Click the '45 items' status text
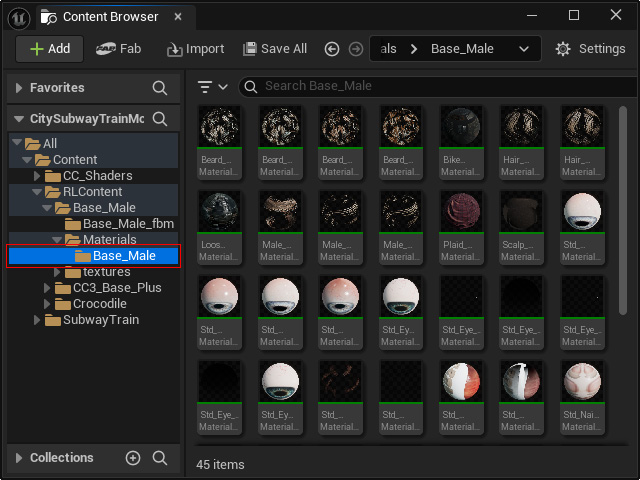Image resolution: width=640 pixels, height=480 pixels. tap(220, 465)
